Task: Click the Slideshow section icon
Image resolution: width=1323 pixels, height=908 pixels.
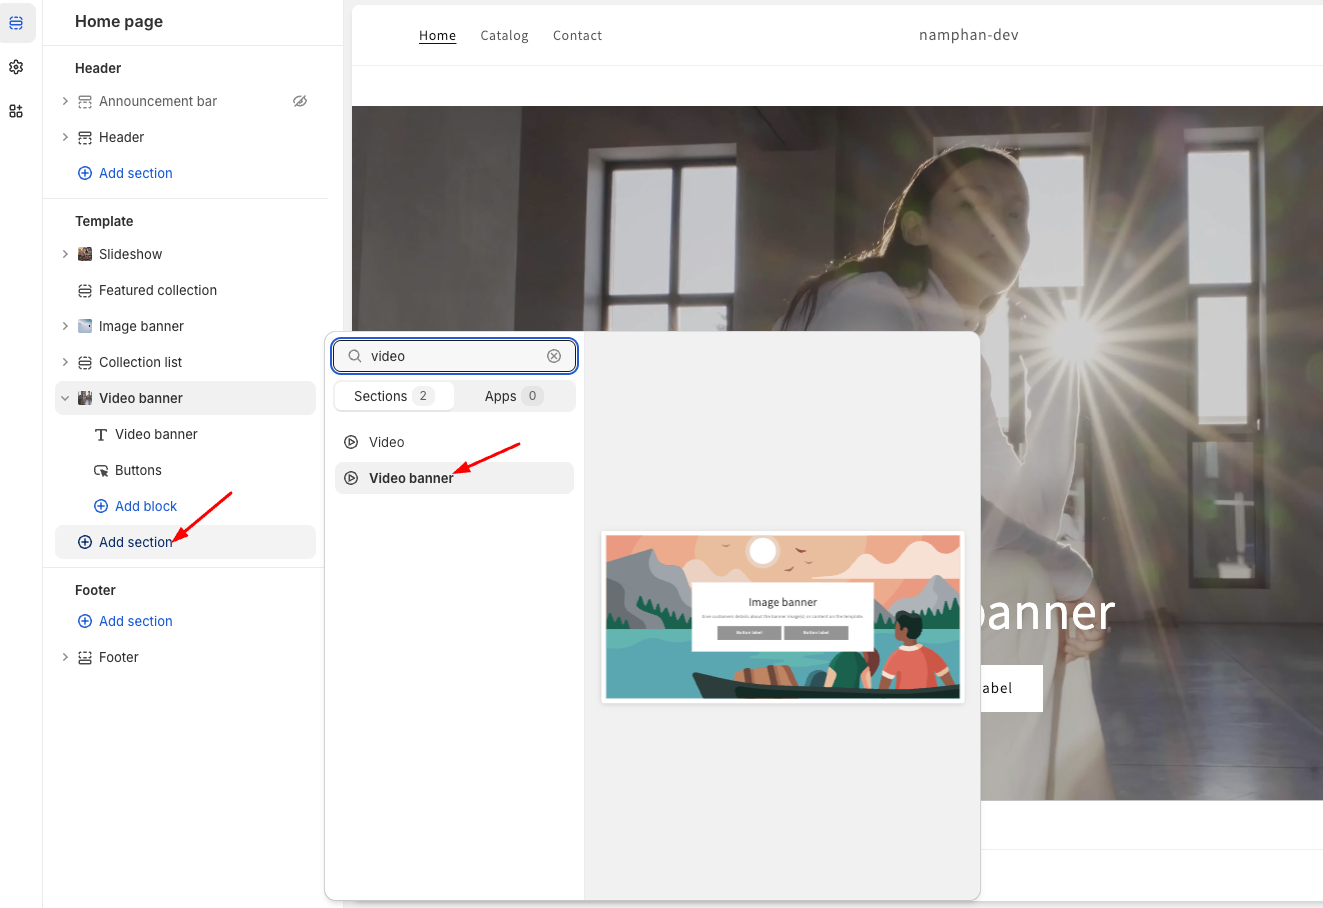Action: 85,254
